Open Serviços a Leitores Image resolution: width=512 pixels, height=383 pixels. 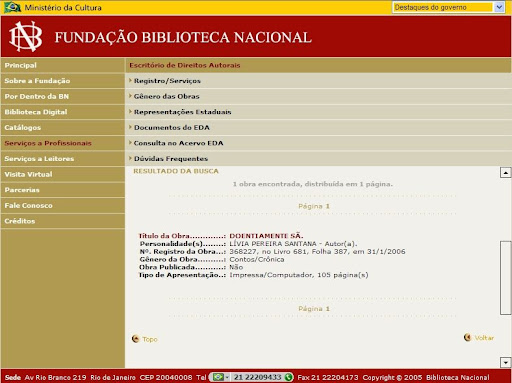pyautogui.click(x=63, y=159)
